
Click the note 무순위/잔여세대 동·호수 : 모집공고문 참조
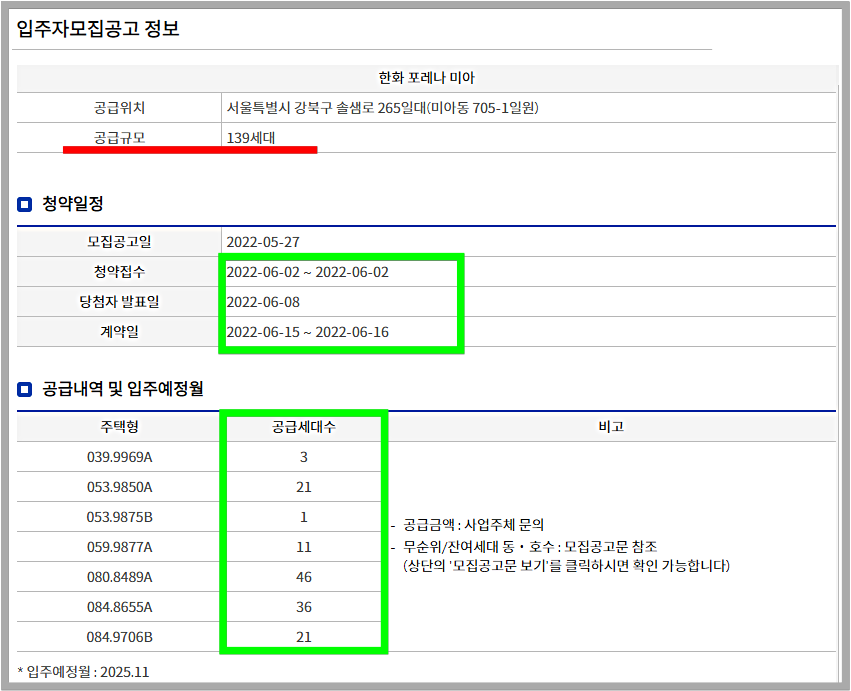pyautogui.click(x=530, y=547)
